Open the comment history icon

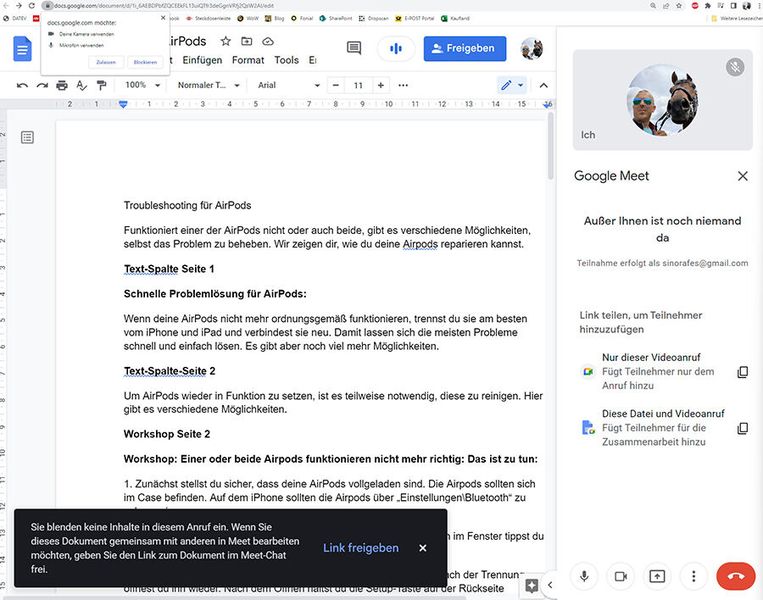click(354, 48)
